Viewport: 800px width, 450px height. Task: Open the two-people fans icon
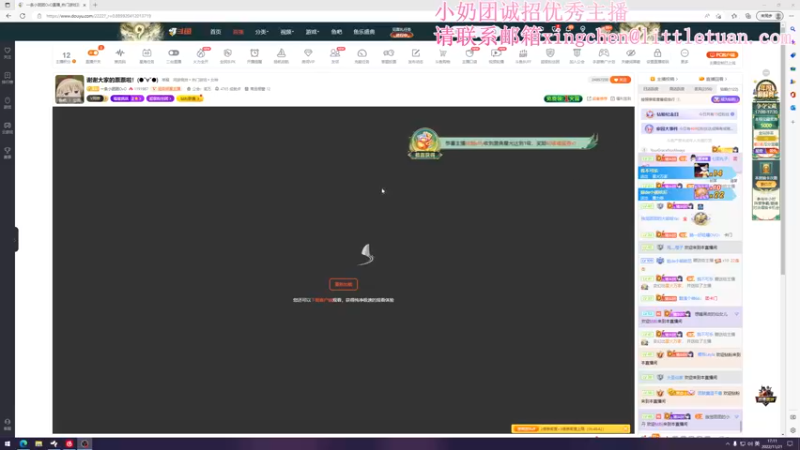click(x=335, y=53)
